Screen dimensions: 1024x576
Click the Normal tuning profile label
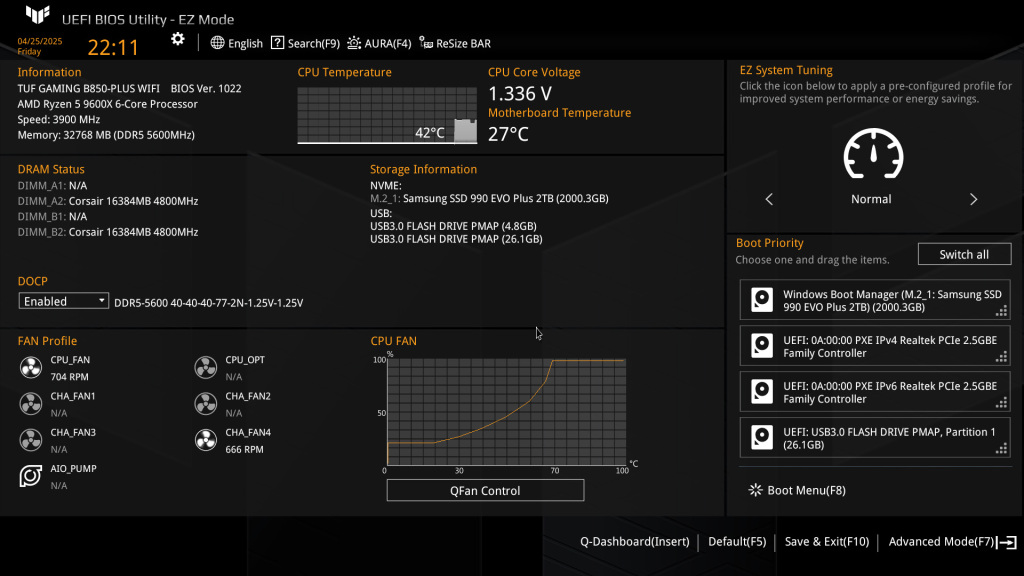click(871, 199)
